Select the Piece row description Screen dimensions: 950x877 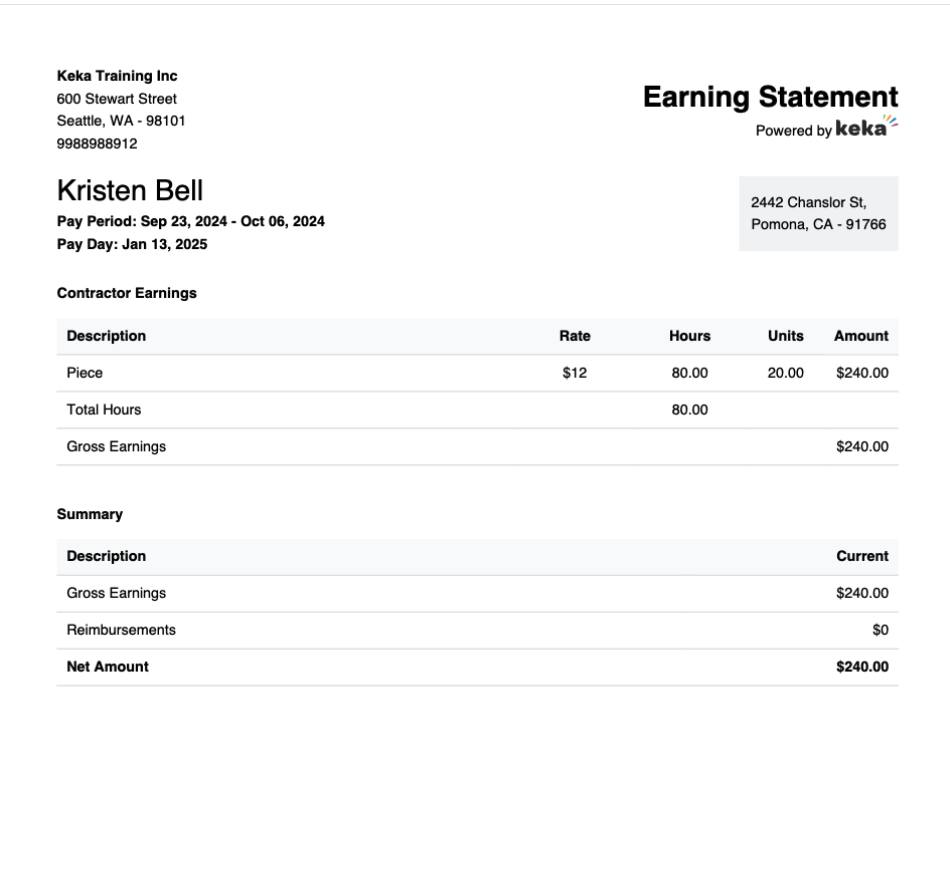[x=85, y=373]
